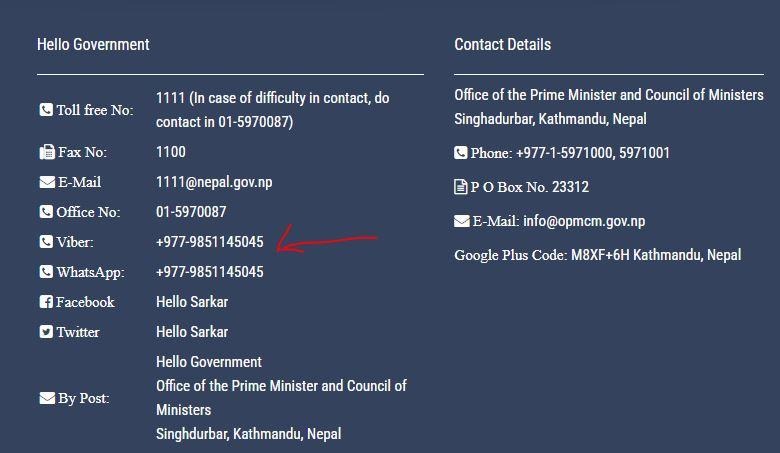This screenshot has height=453, width=780.
Task: Click the P O Box document icon
Action: pos(460,187)
